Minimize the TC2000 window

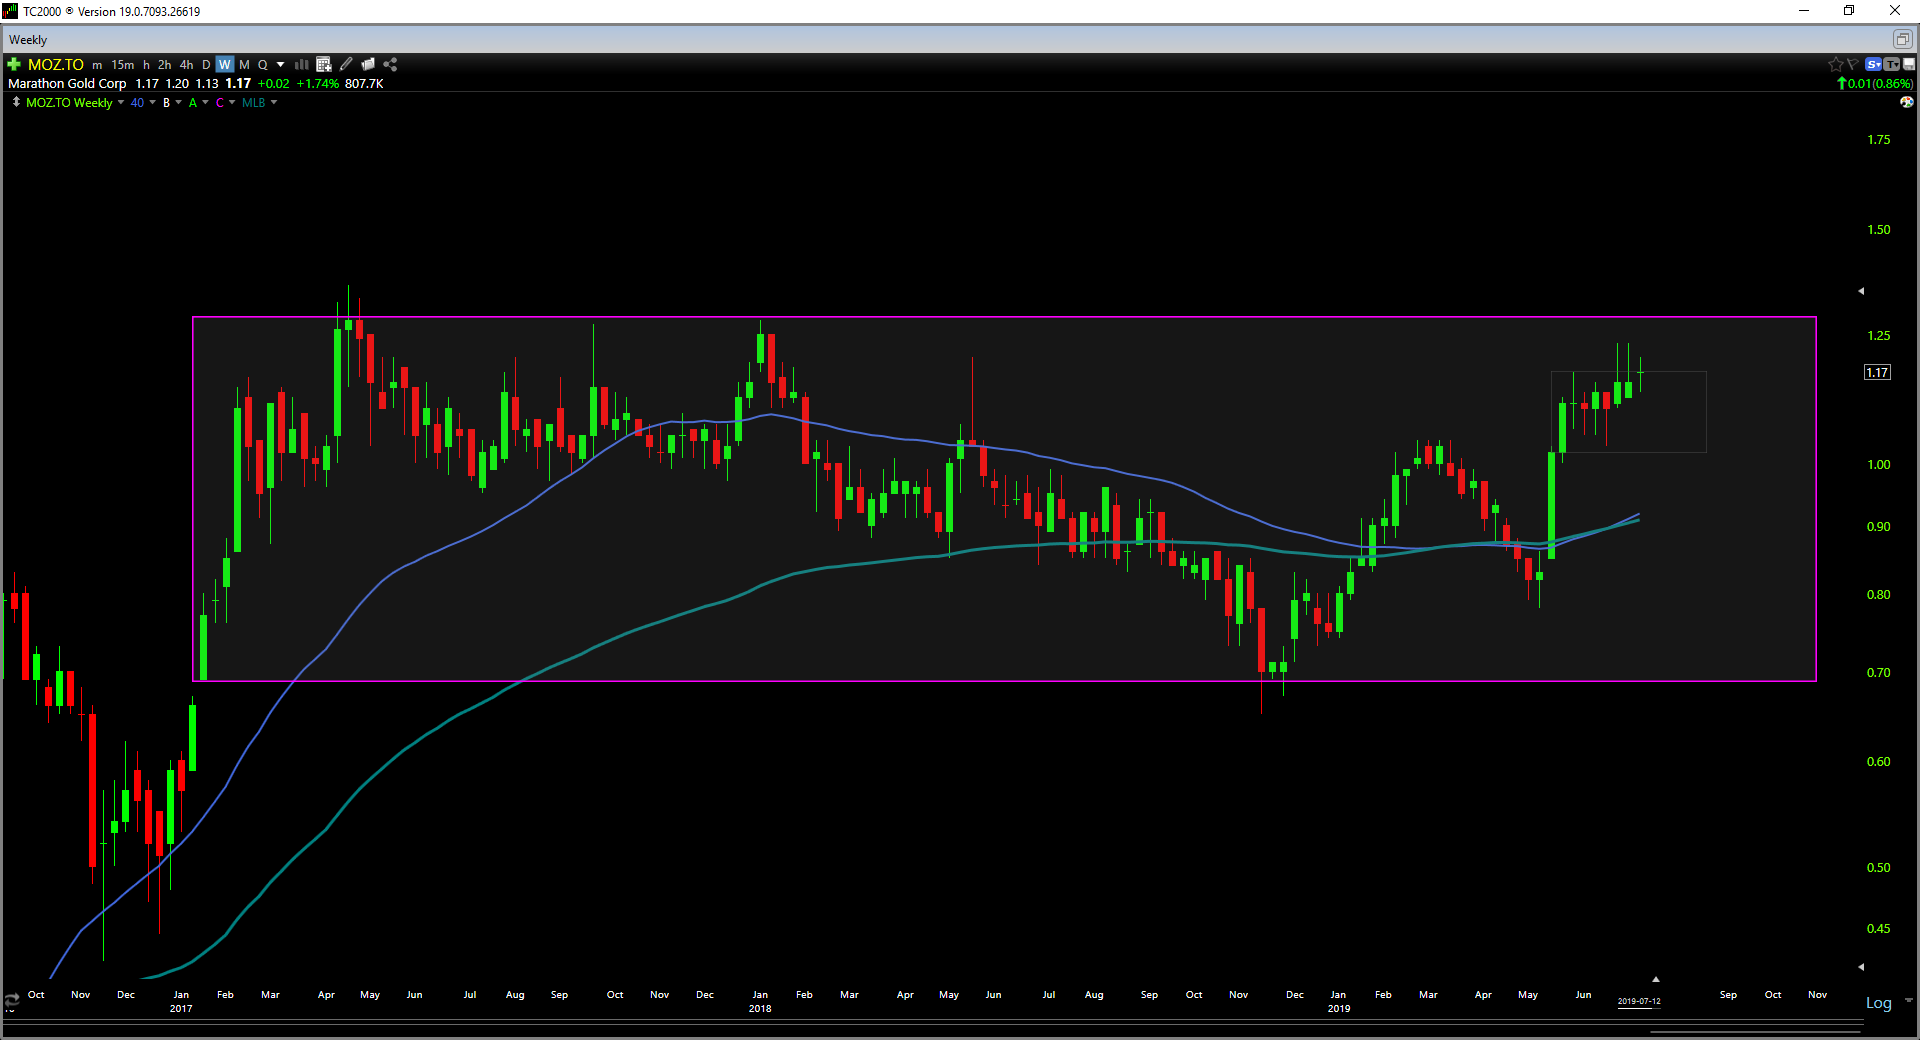click(x=1804, y=11)
